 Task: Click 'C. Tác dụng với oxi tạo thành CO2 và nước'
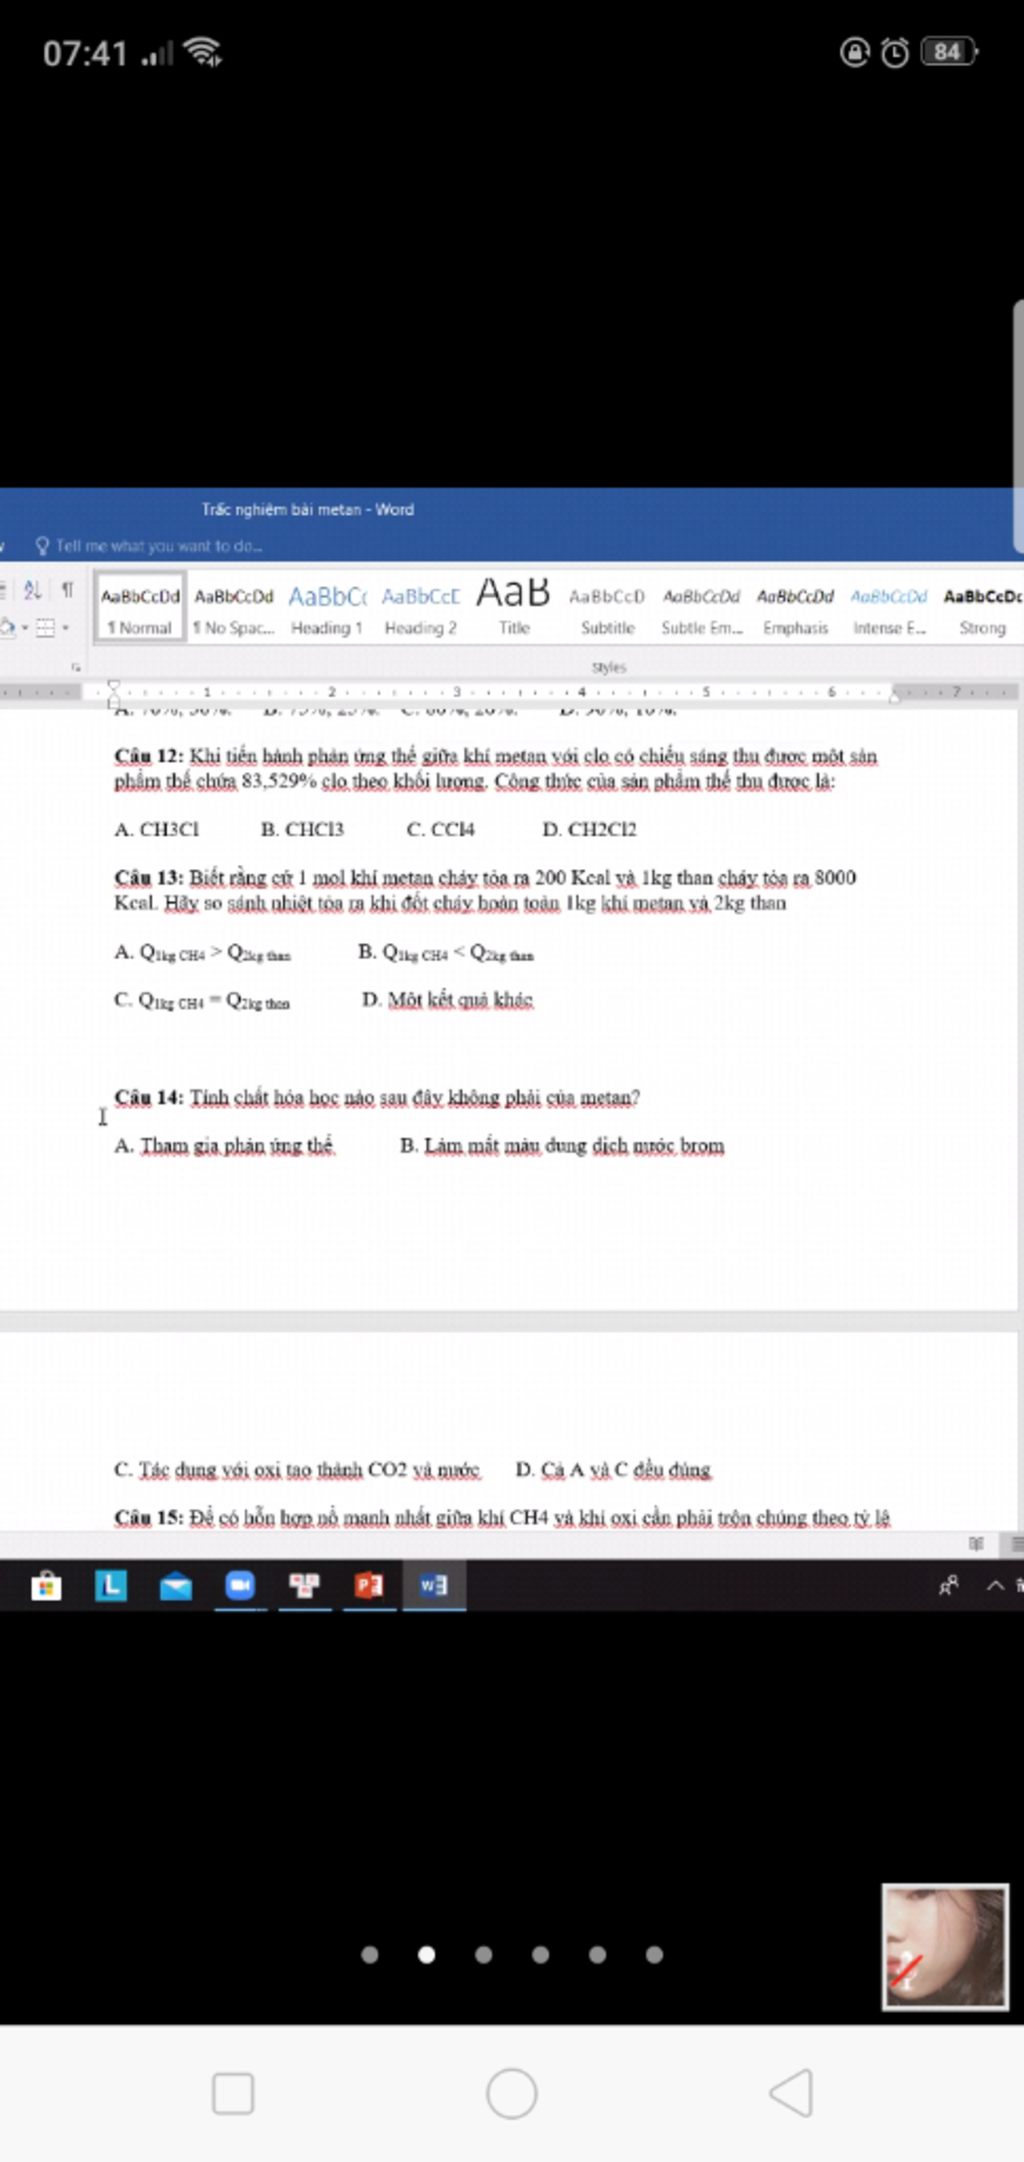pyautogui.click(x=297, y=1469)
